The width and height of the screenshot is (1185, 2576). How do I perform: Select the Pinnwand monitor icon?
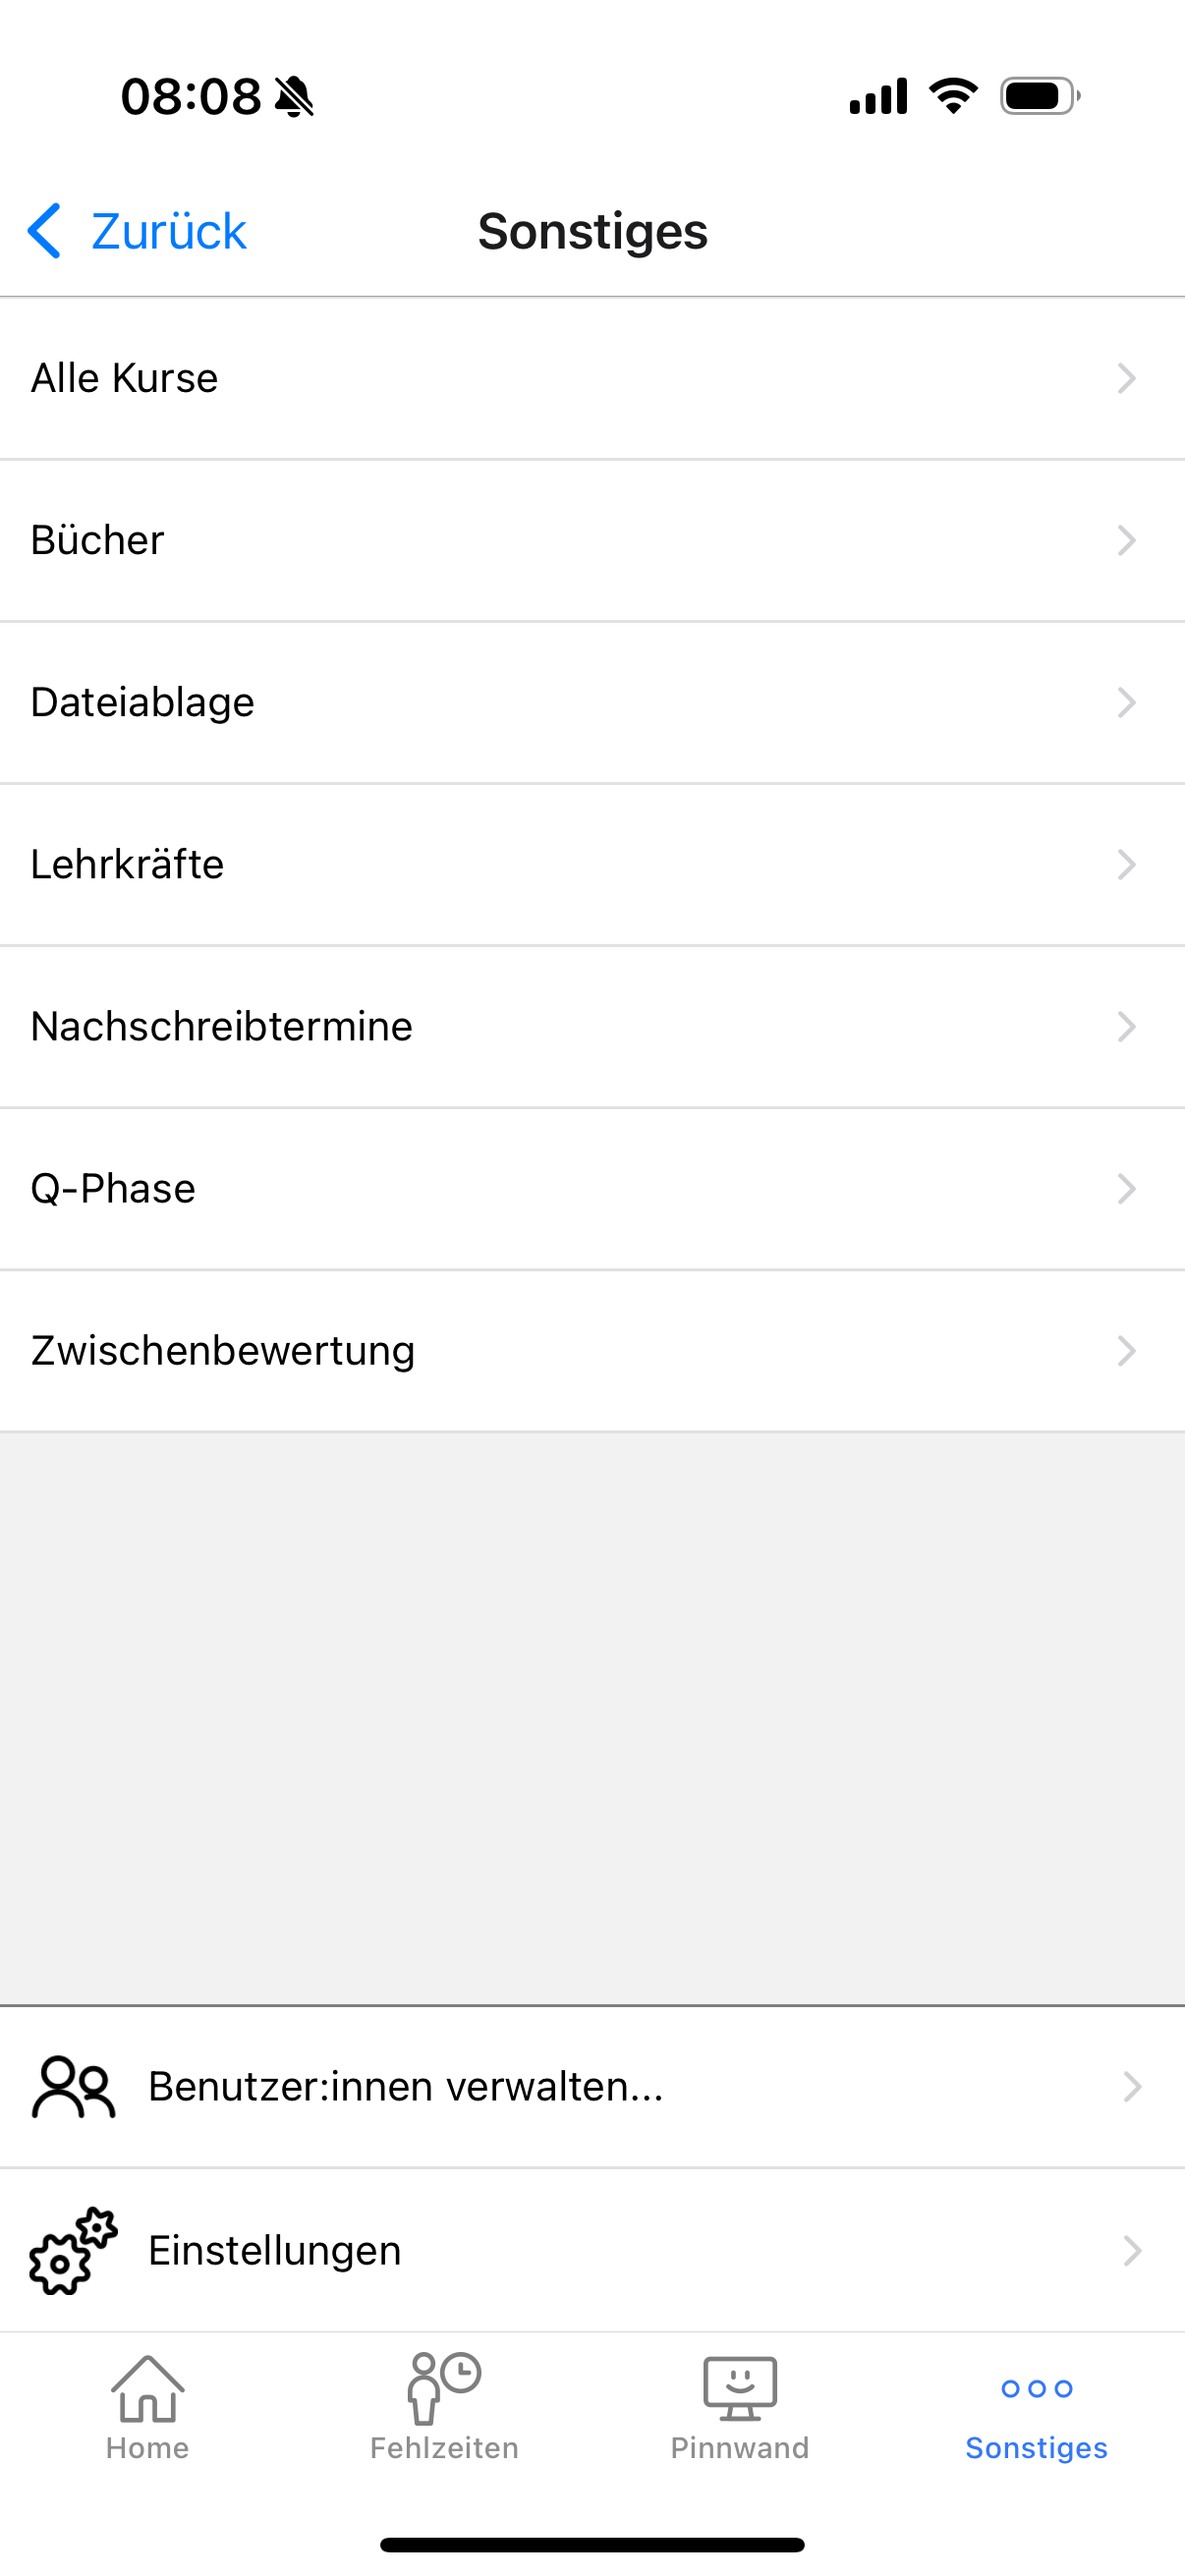(740, 2389)
